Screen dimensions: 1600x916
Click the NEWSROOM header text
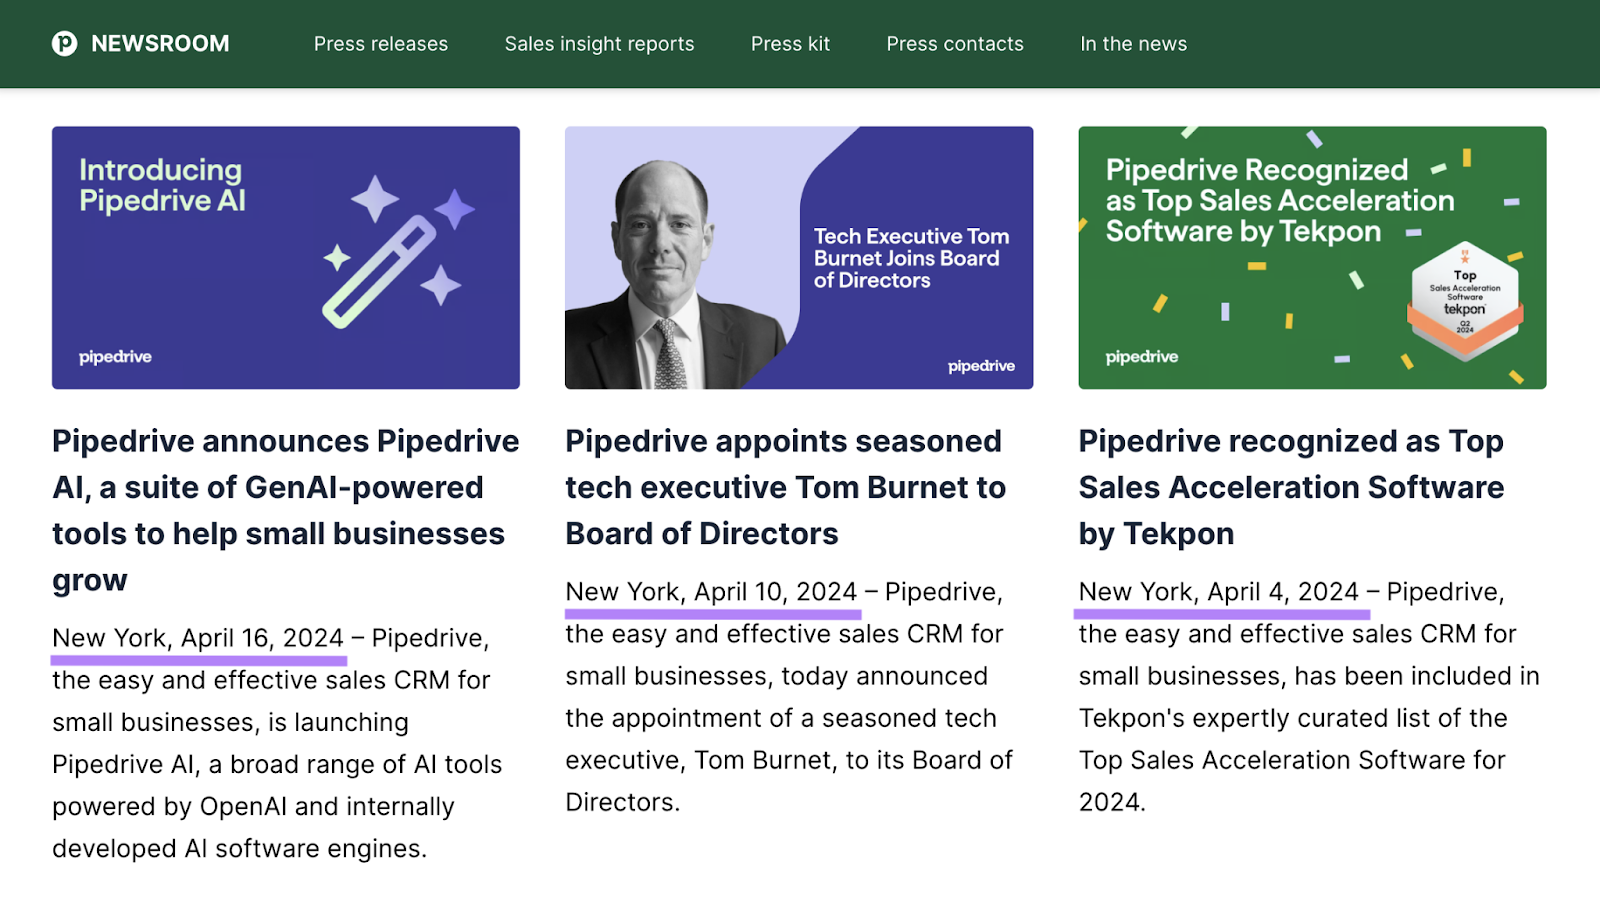160,43
